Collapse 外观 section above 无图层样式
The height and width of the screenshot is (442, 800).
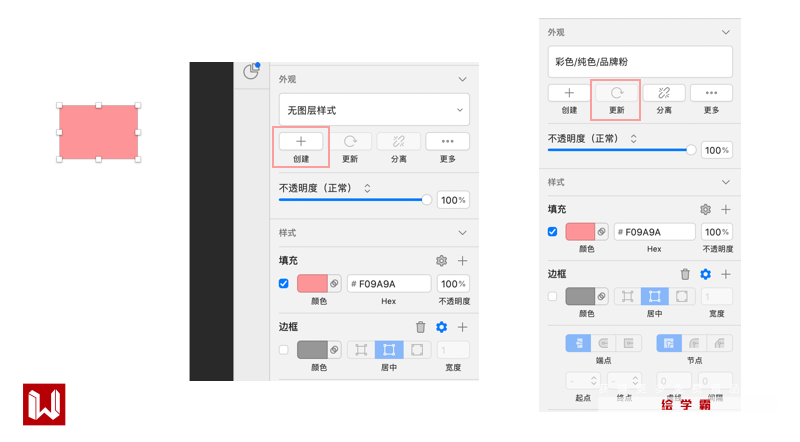(462, 79)
